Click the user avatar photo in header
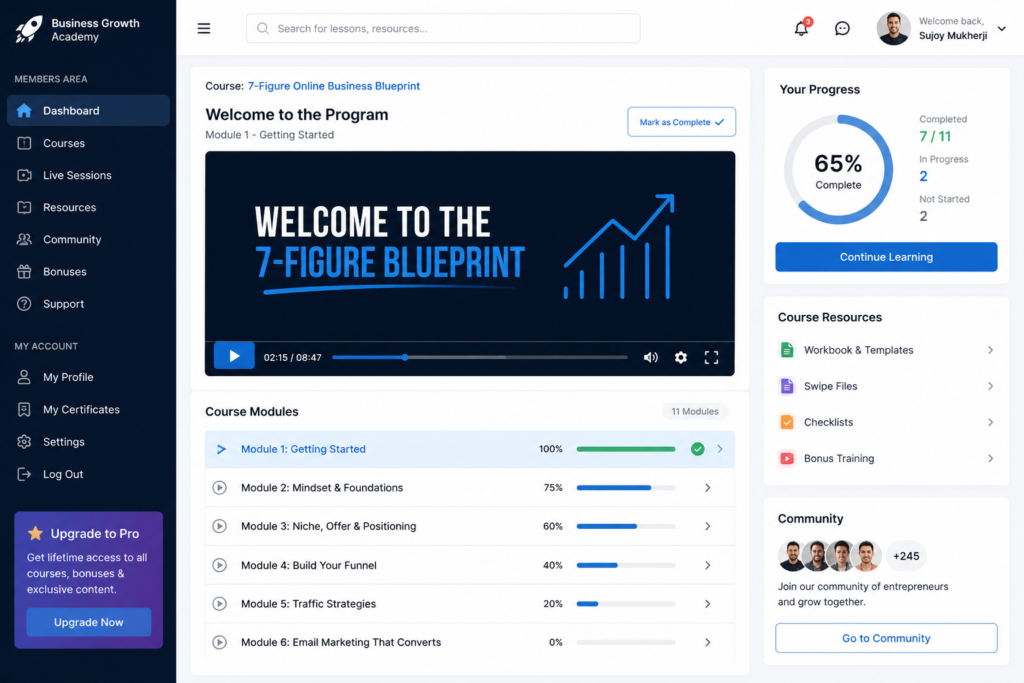Screen dimensions: 1024x683 tap(893, 29)
